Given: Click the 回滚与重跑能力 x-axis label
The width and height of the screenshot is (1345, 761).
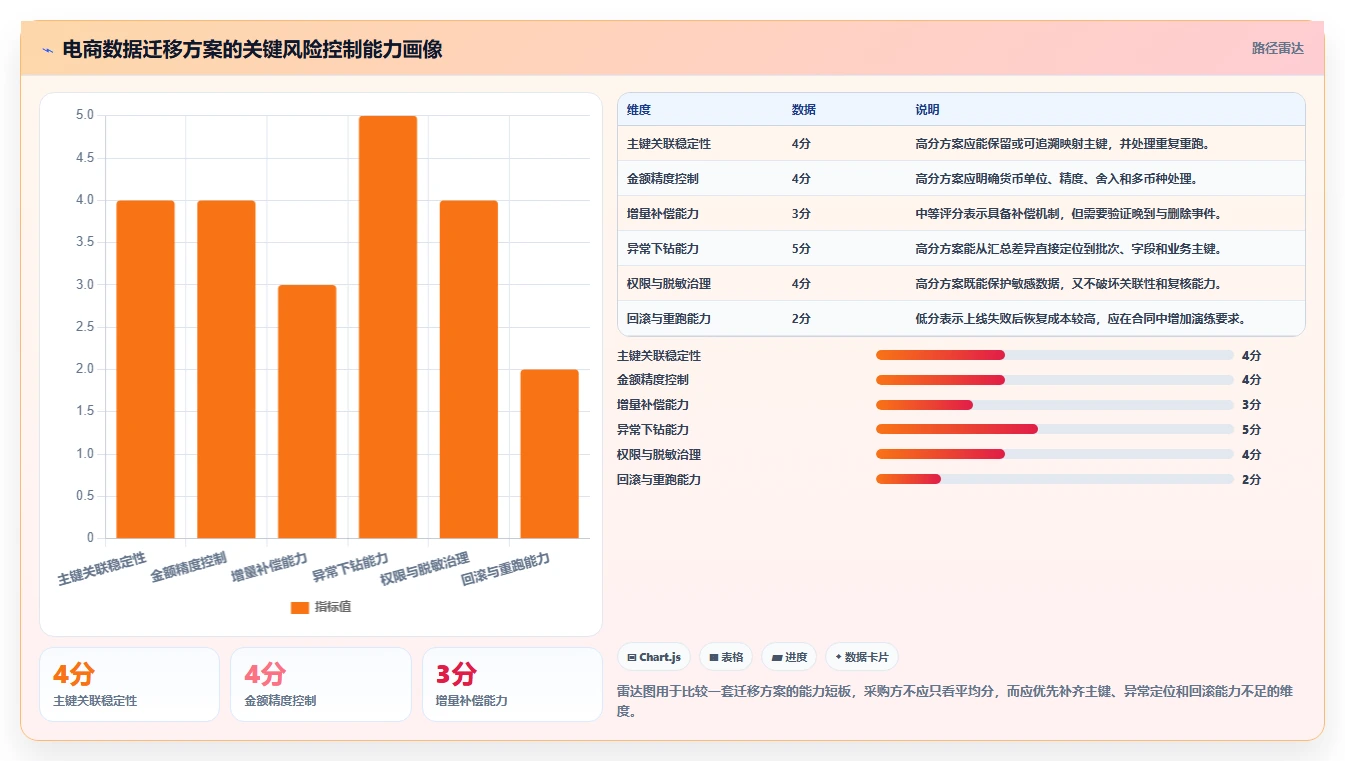Looking at the screenshot, I should click(505, 569).
